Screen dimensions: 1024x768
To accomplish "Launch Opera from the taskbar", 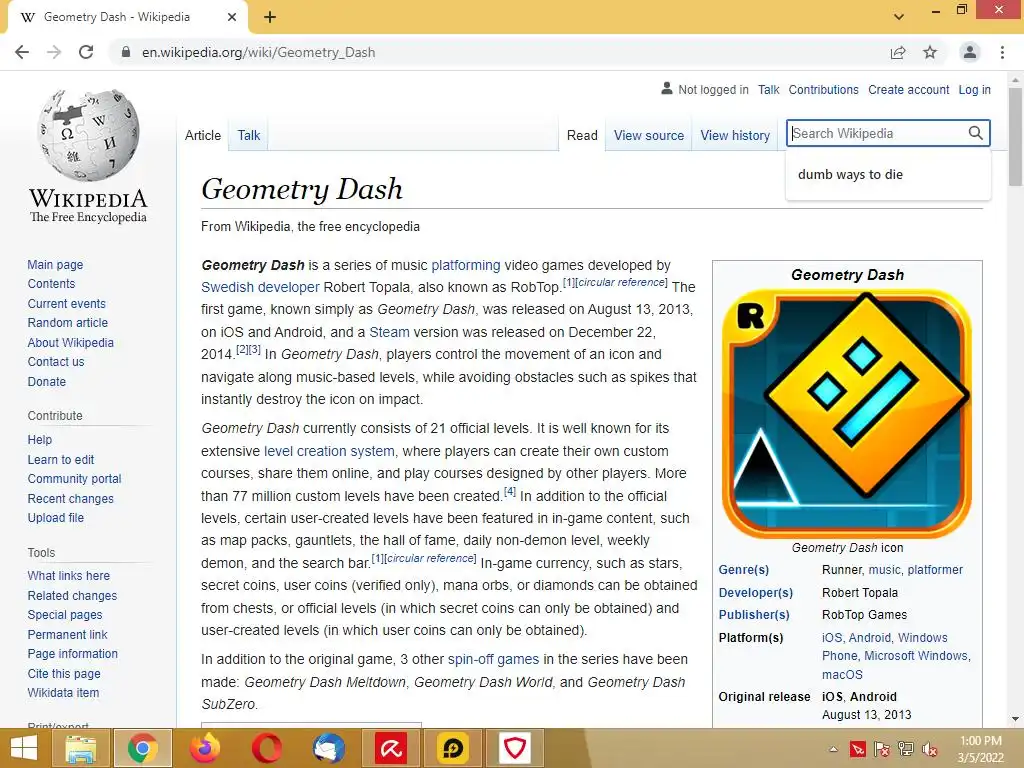I will pos(266,748).
